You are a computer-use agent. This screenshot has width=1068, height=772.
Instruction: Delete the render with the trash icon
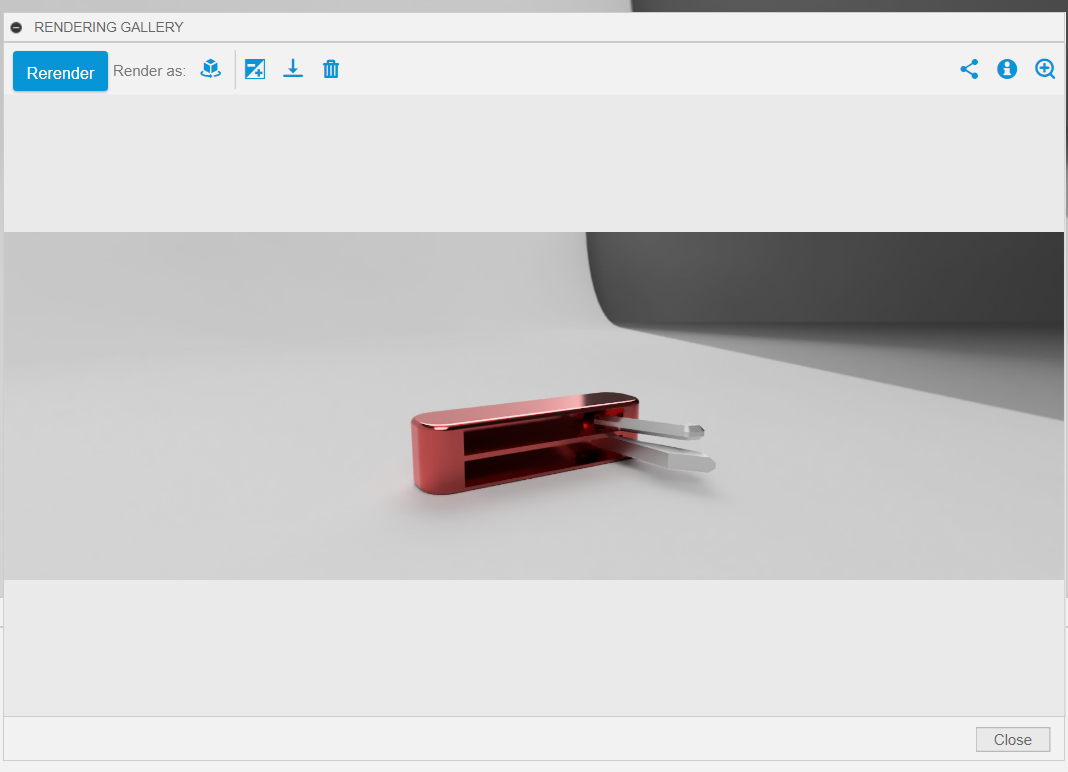click(x=331, y=69)
